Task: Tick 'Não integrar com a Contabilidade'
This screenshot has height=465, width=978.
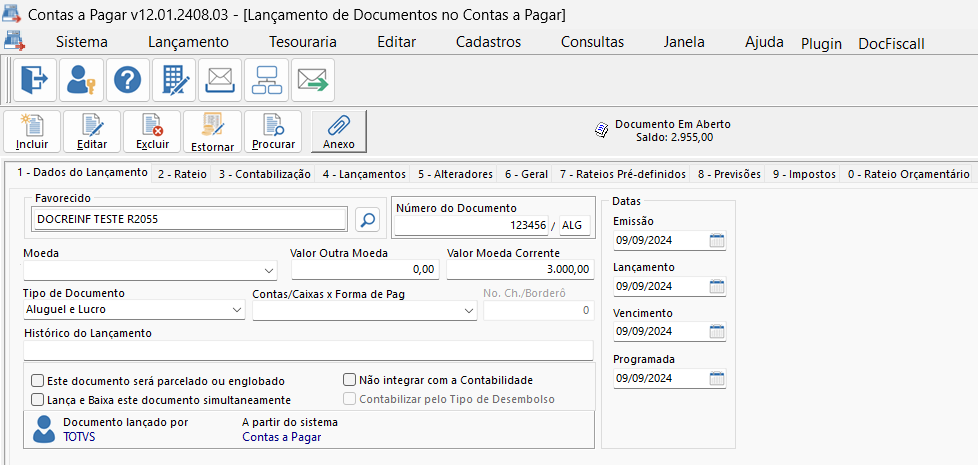Action: click(x=350, y=380)
